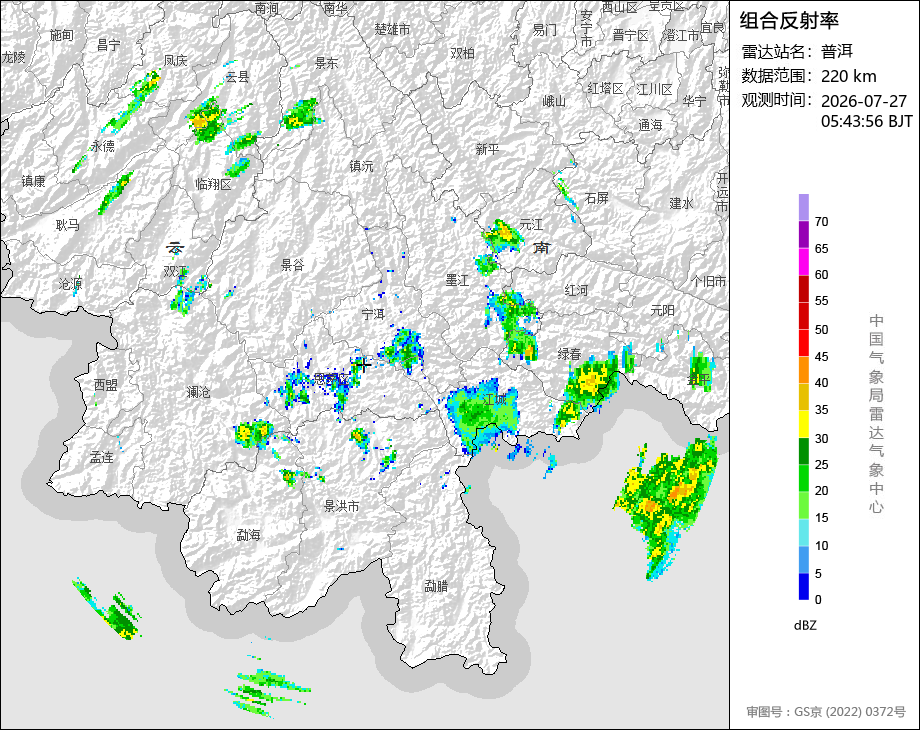
Task: Click the 西盟 county label
Action: coord(106,385)
